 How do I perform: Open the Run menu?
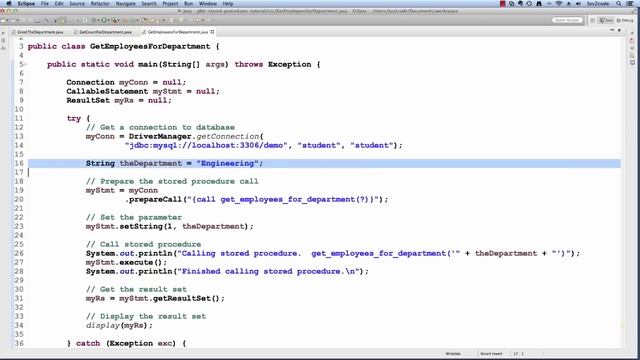tap(188, 4)
